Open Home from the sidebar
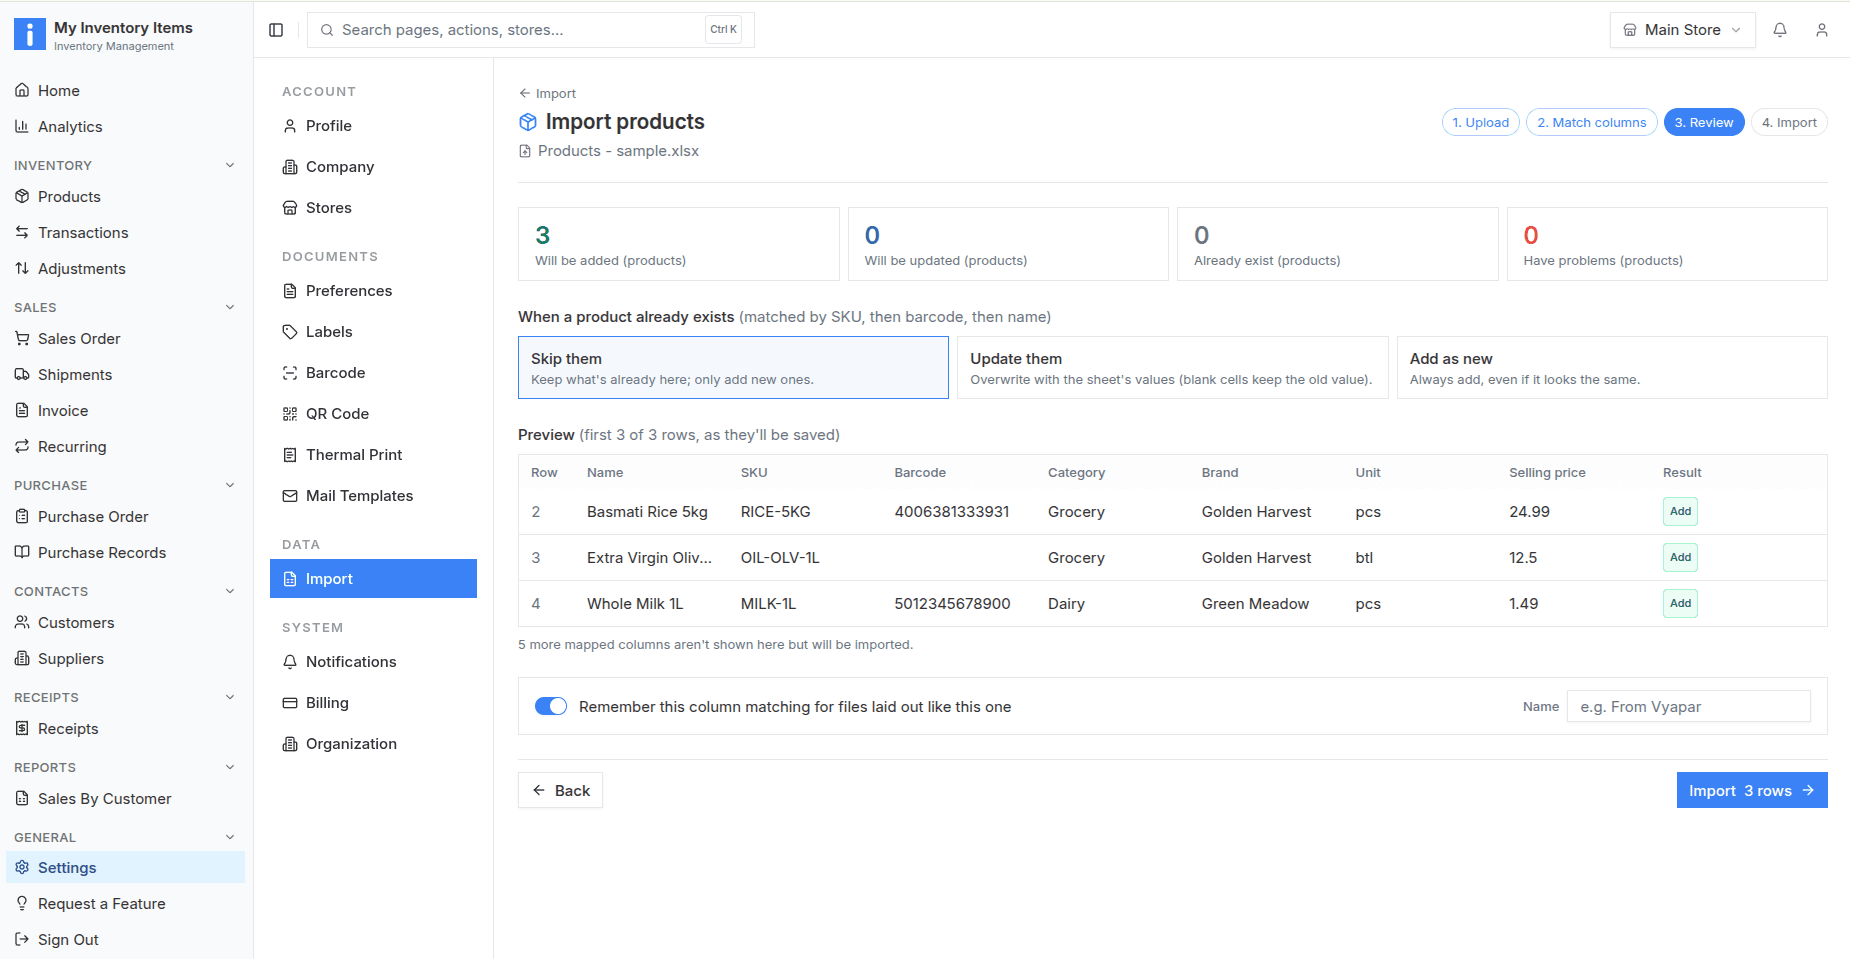 point(125,90)
